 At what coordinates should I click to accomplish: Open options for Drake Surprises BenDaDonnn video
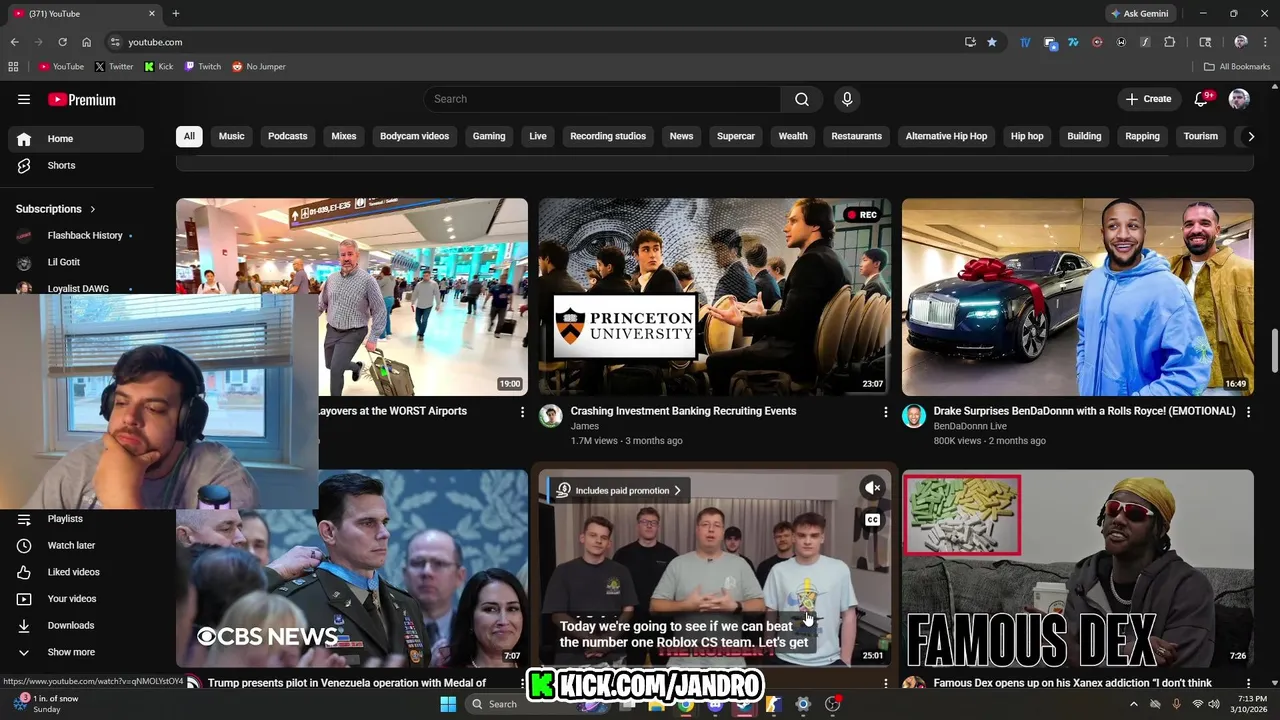point(1248,412)
